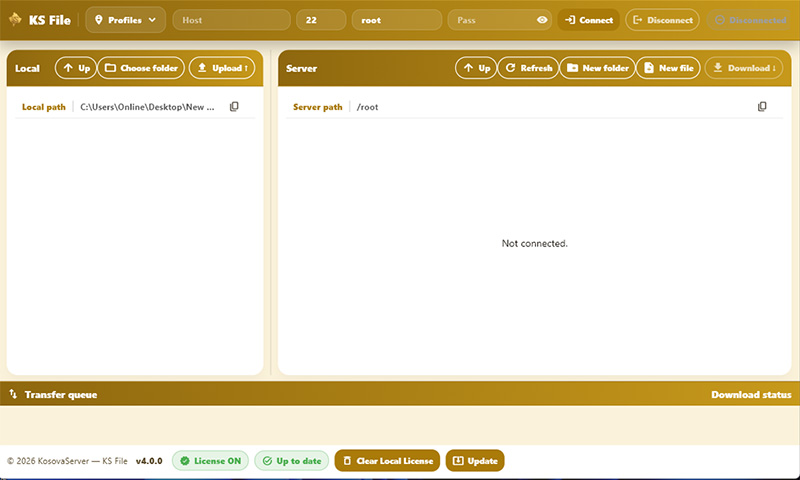Image resolution: width=800 pixels, height=480 pixels.
Task: Click the Transfer queue heading
Action: pyautogui.click(x=61, y=395)
